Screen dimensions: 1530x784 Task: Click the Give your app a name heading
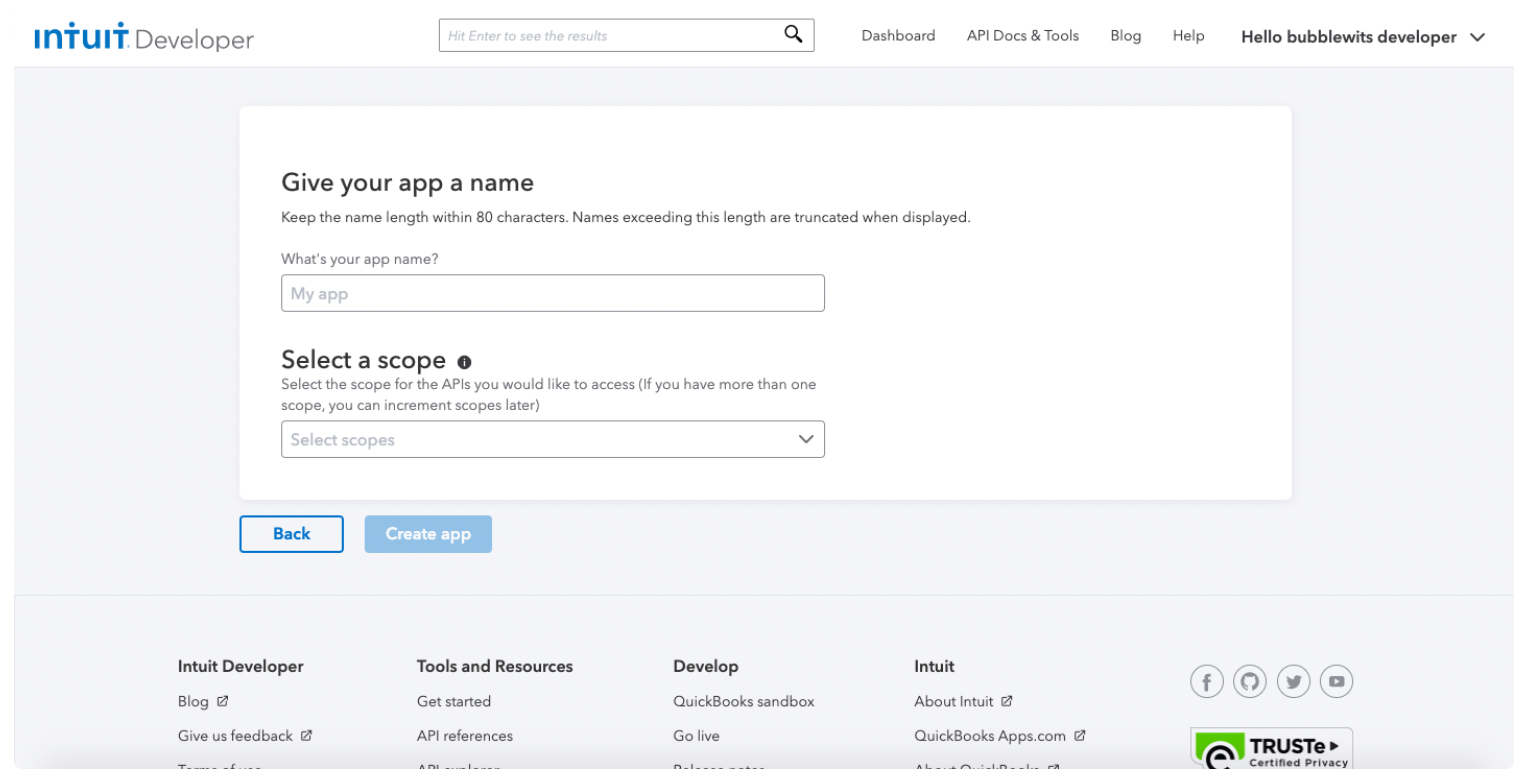point(408,183)
